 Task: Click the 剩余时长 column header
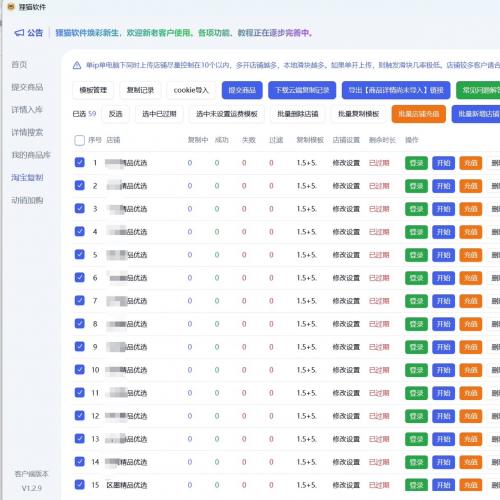click(x=382, y=140)
